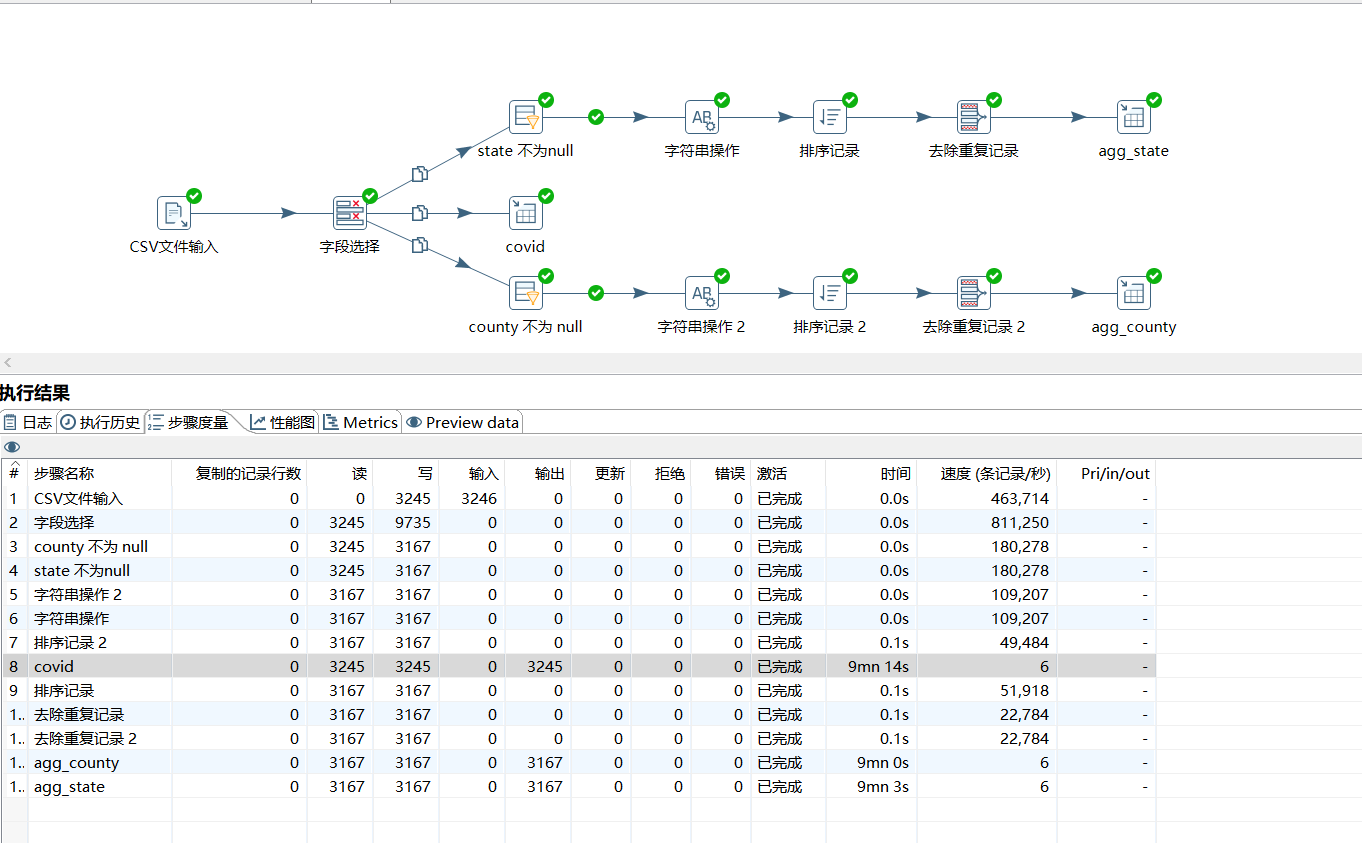Click the green check badge on agg_state

tap(1154, 100)
